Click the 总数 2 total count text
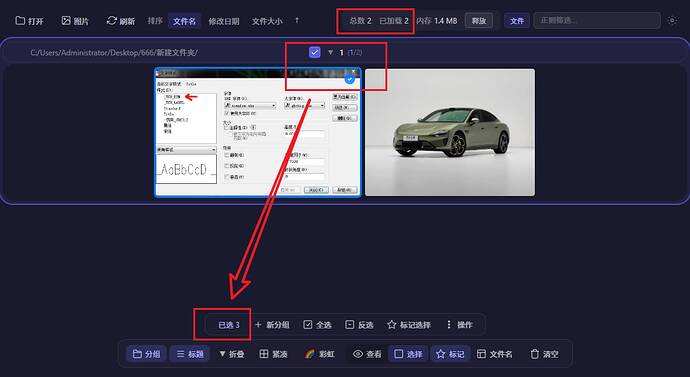 (360, 21)
